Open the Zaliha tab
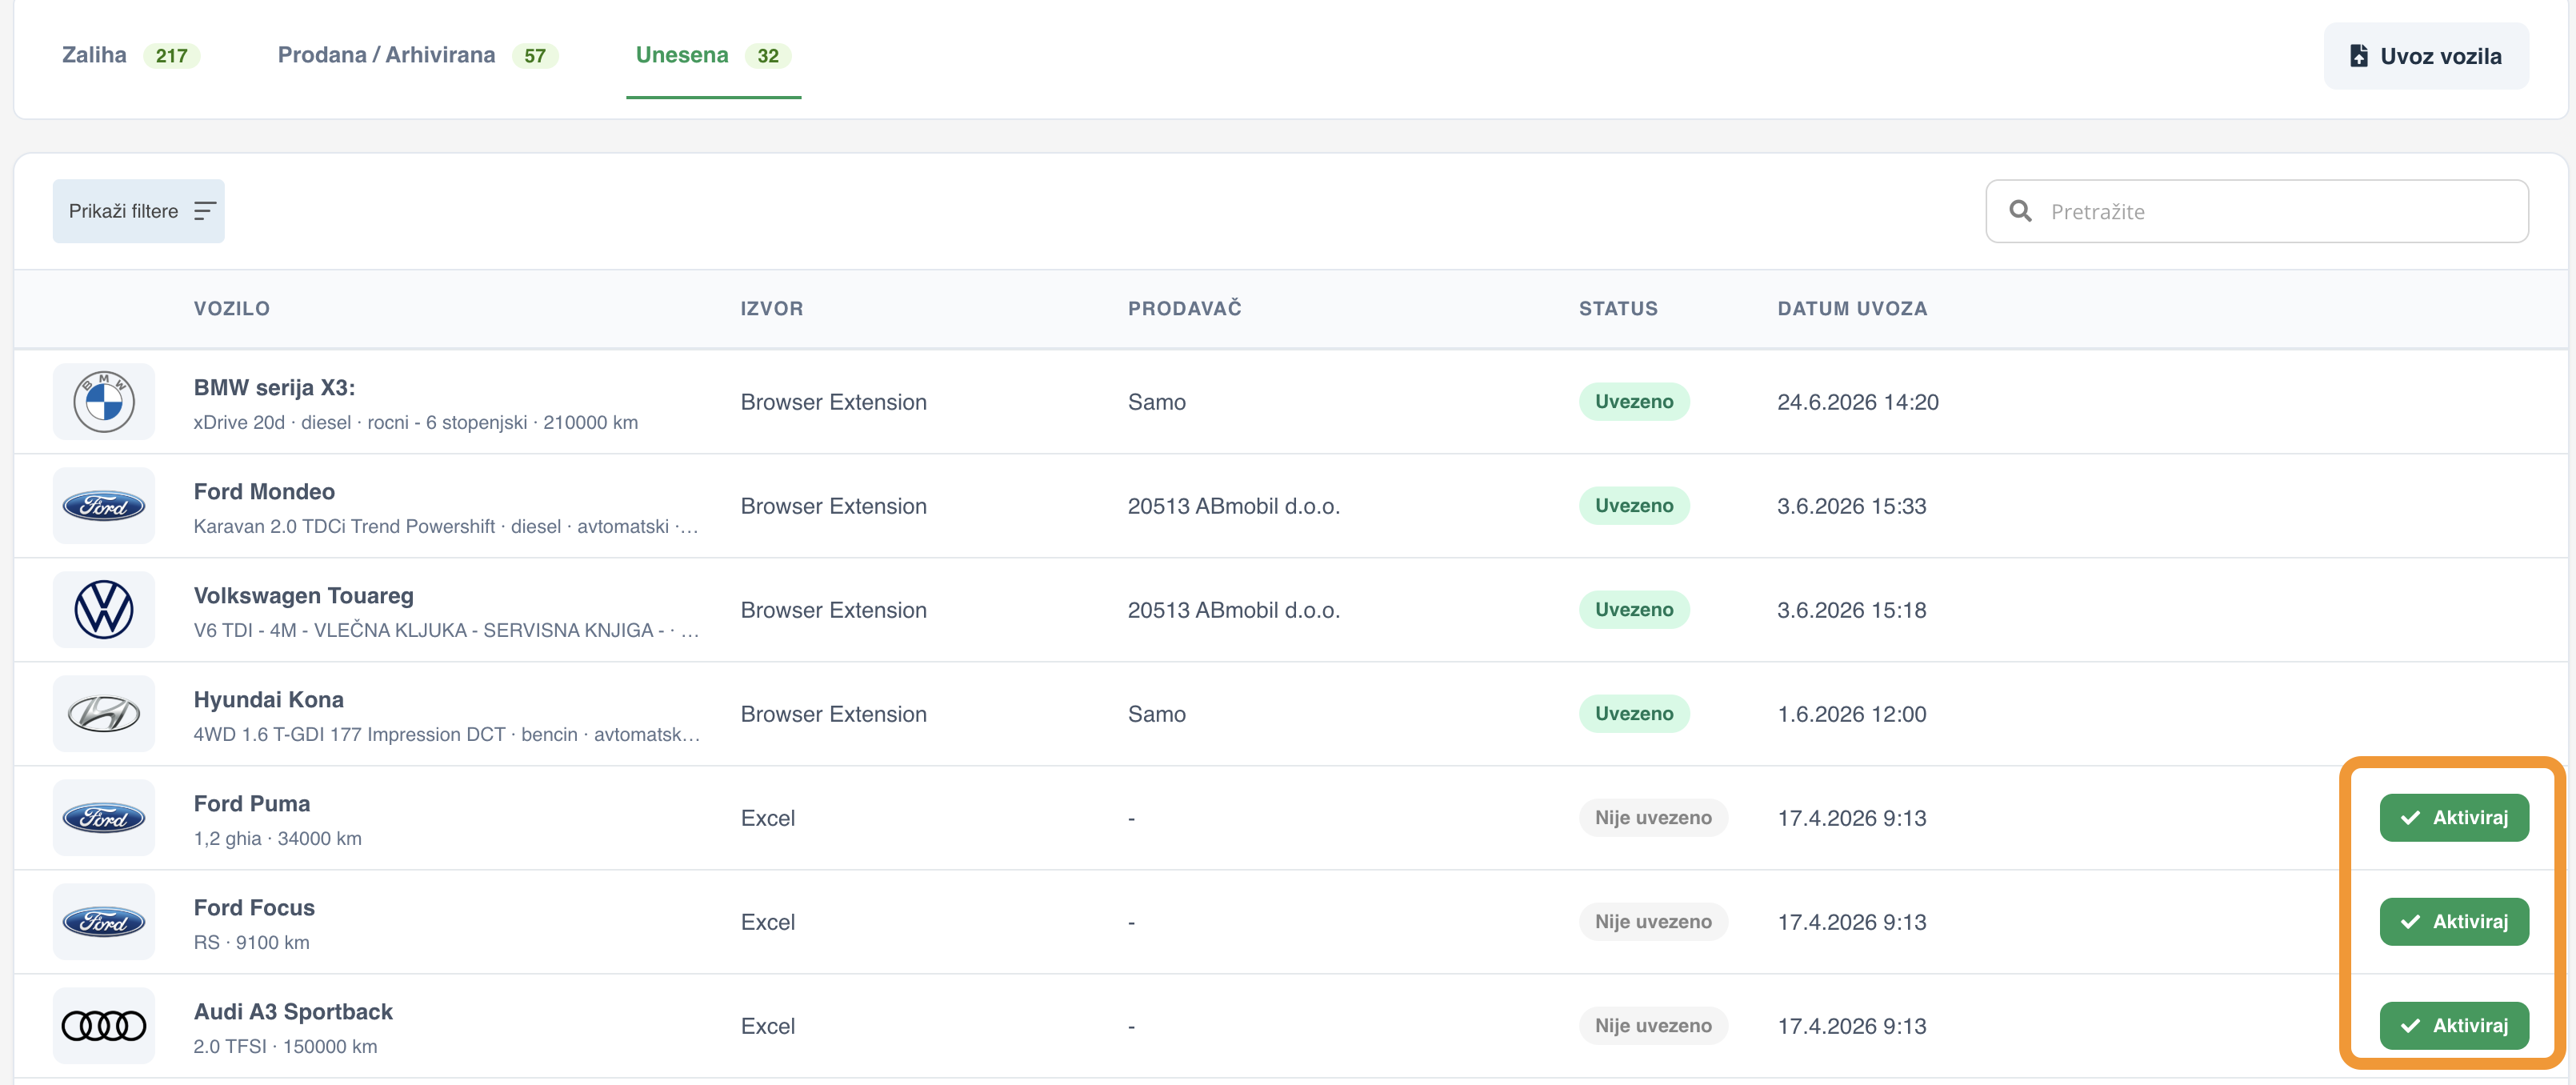2576x1085 pixels. [130, 55]
